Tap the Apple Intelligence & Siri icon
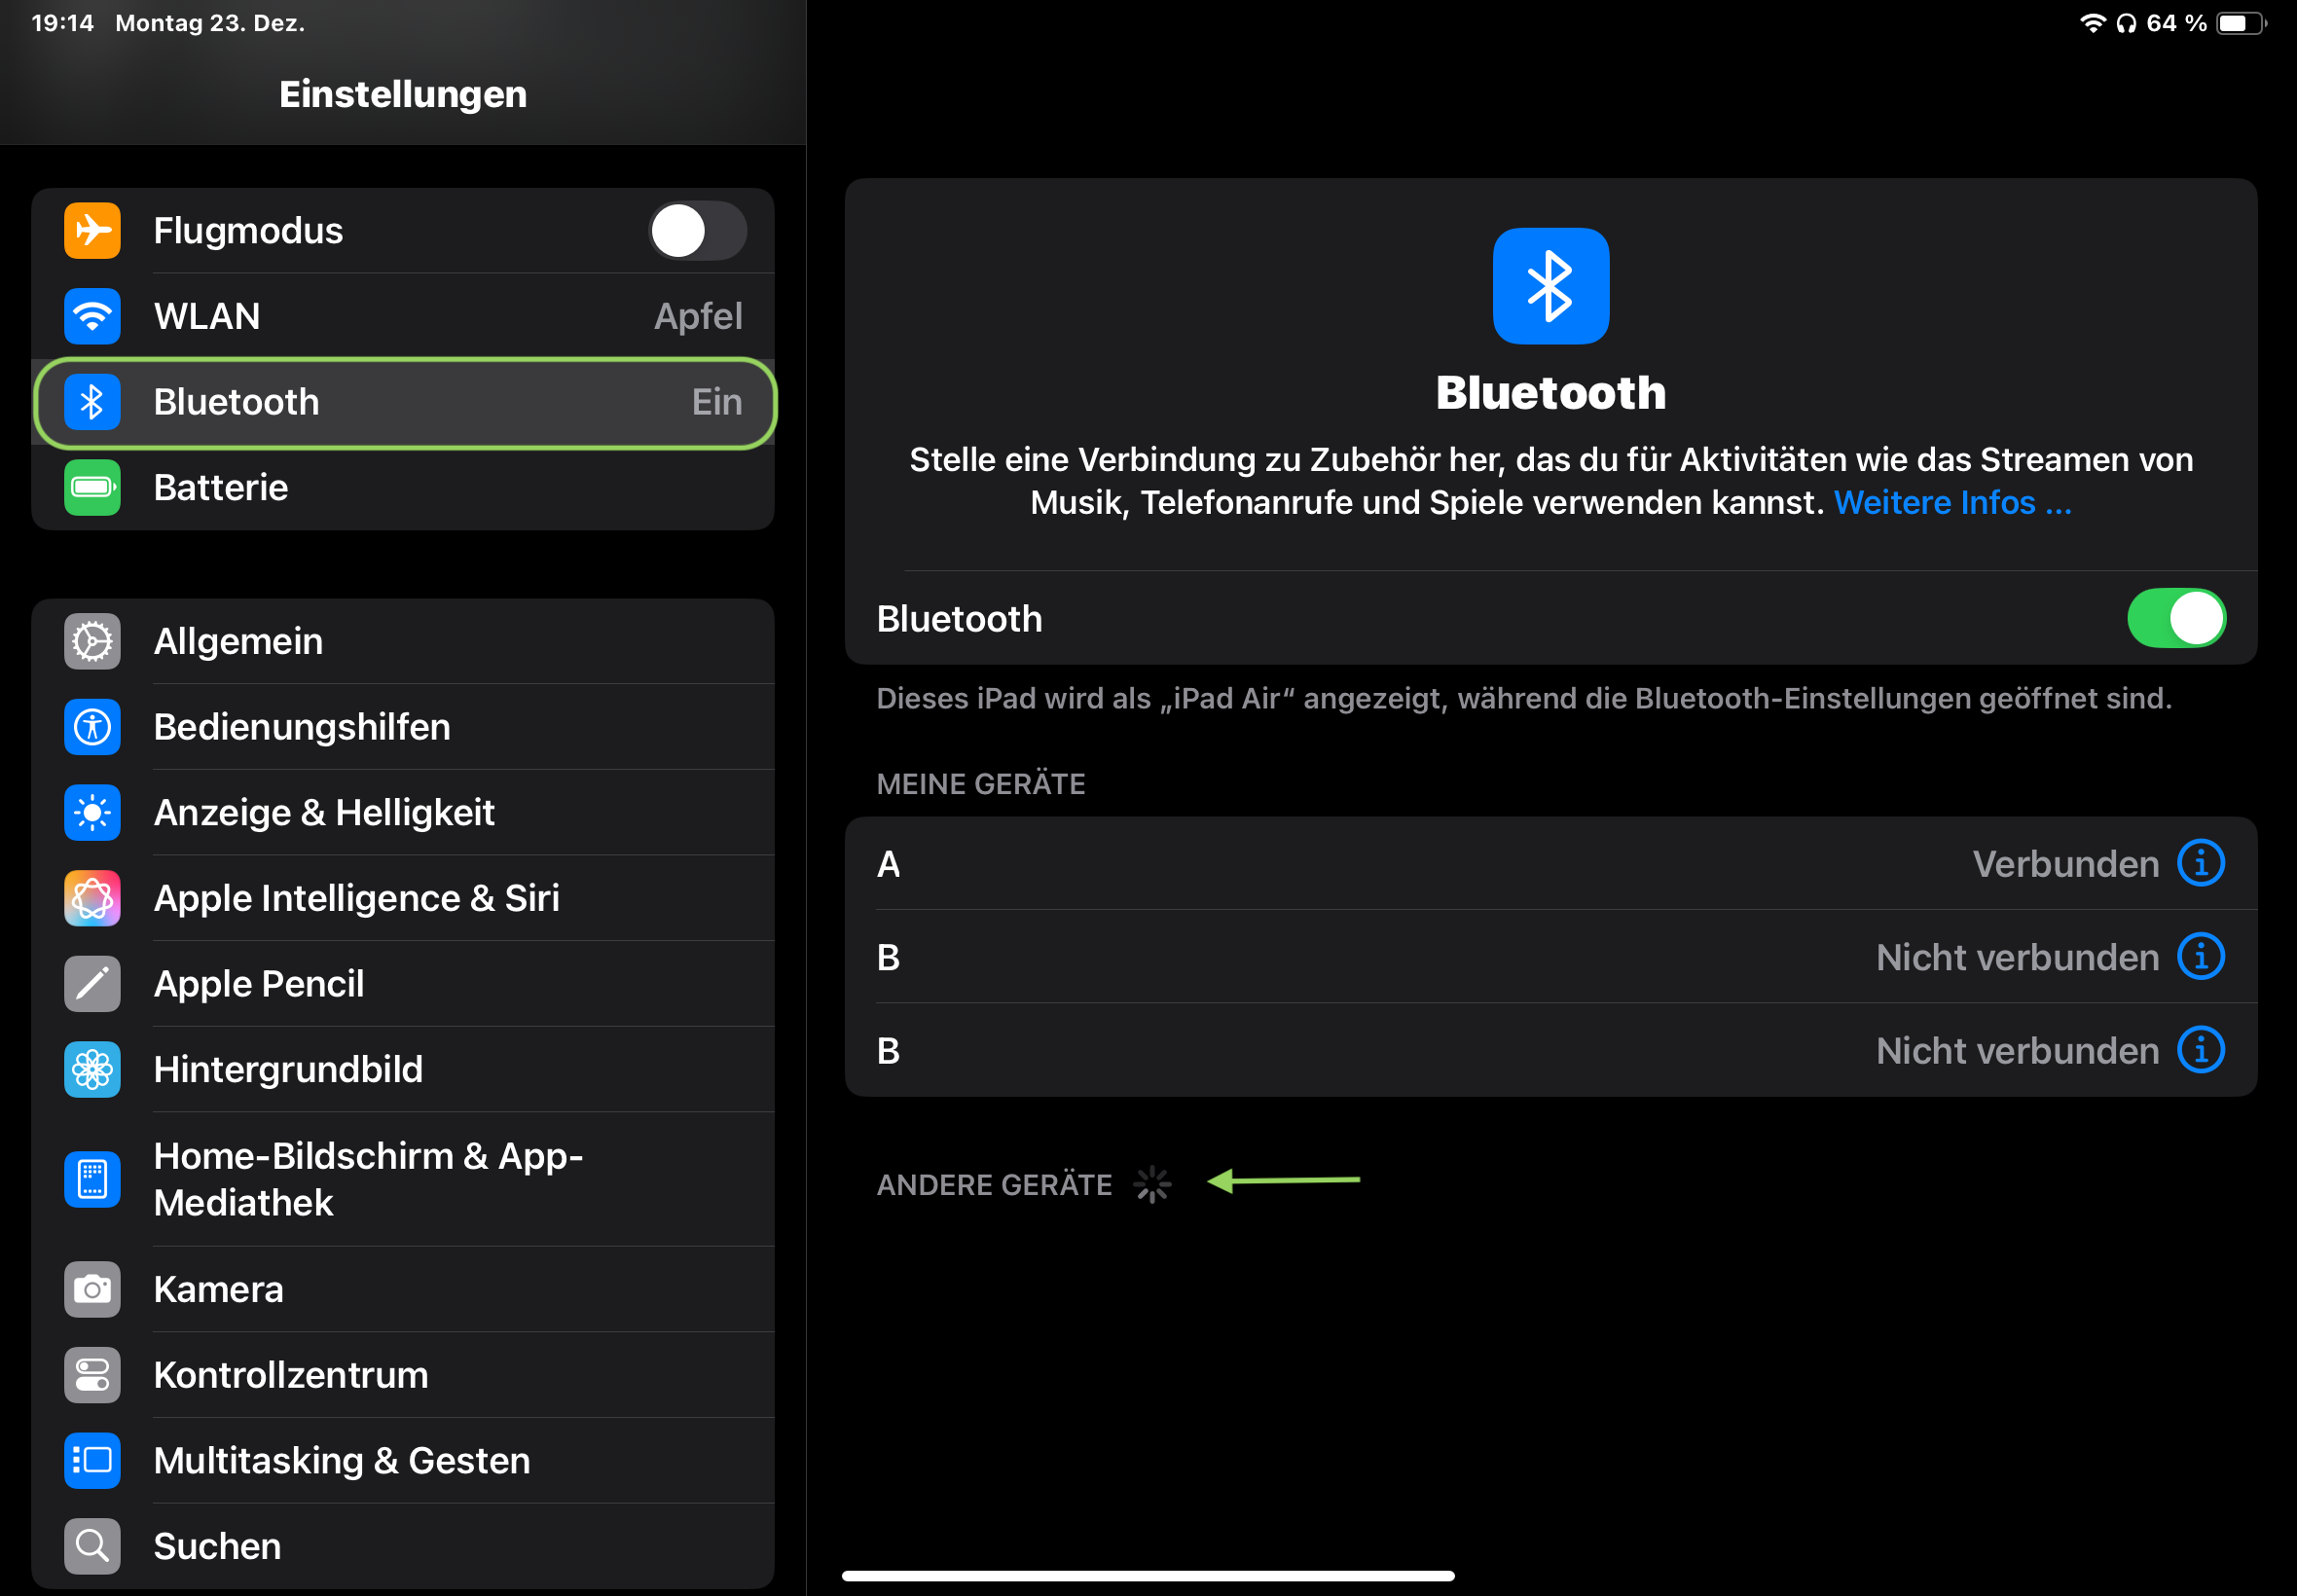The height and width of the screenshot is (1596, 2297). [x=92, y=898]
